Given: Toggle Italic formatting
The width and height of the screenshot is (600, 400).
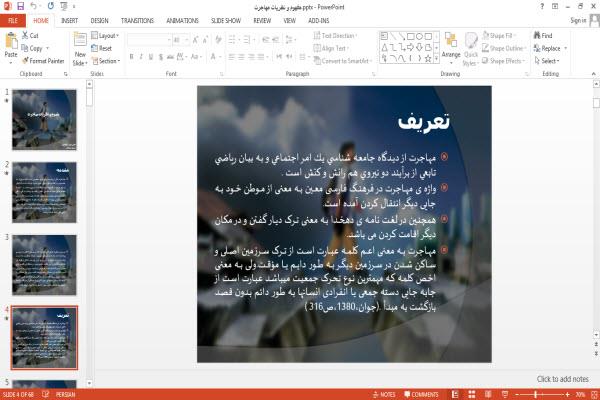Looking at the screenshot, I should pyautogui.click(x=141, y=57).
